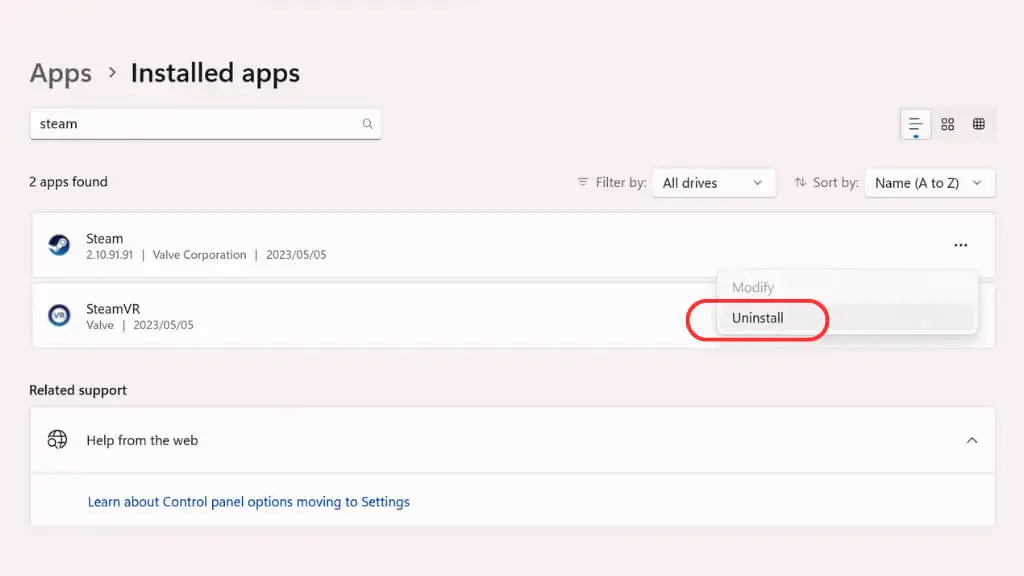Switch to table view layout icon
1024x576 pixels.
(x=978, y=124)
